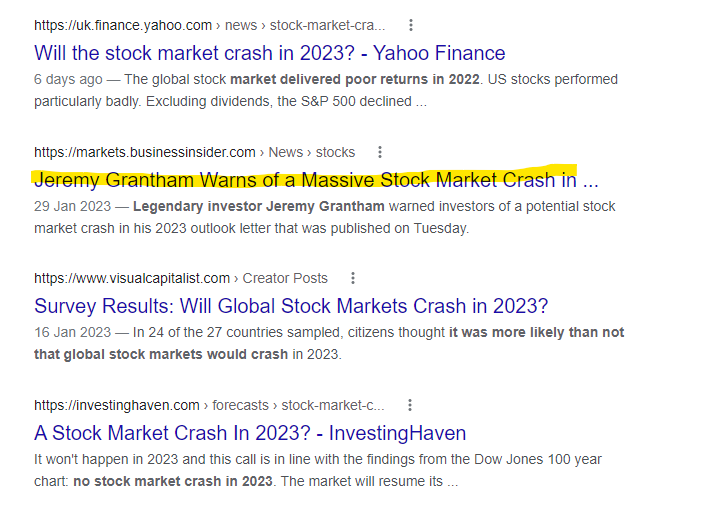The image size is (719, 508).
Task: Click the https://markets.businessinsider.com URL text
Action: pos(145,152)
